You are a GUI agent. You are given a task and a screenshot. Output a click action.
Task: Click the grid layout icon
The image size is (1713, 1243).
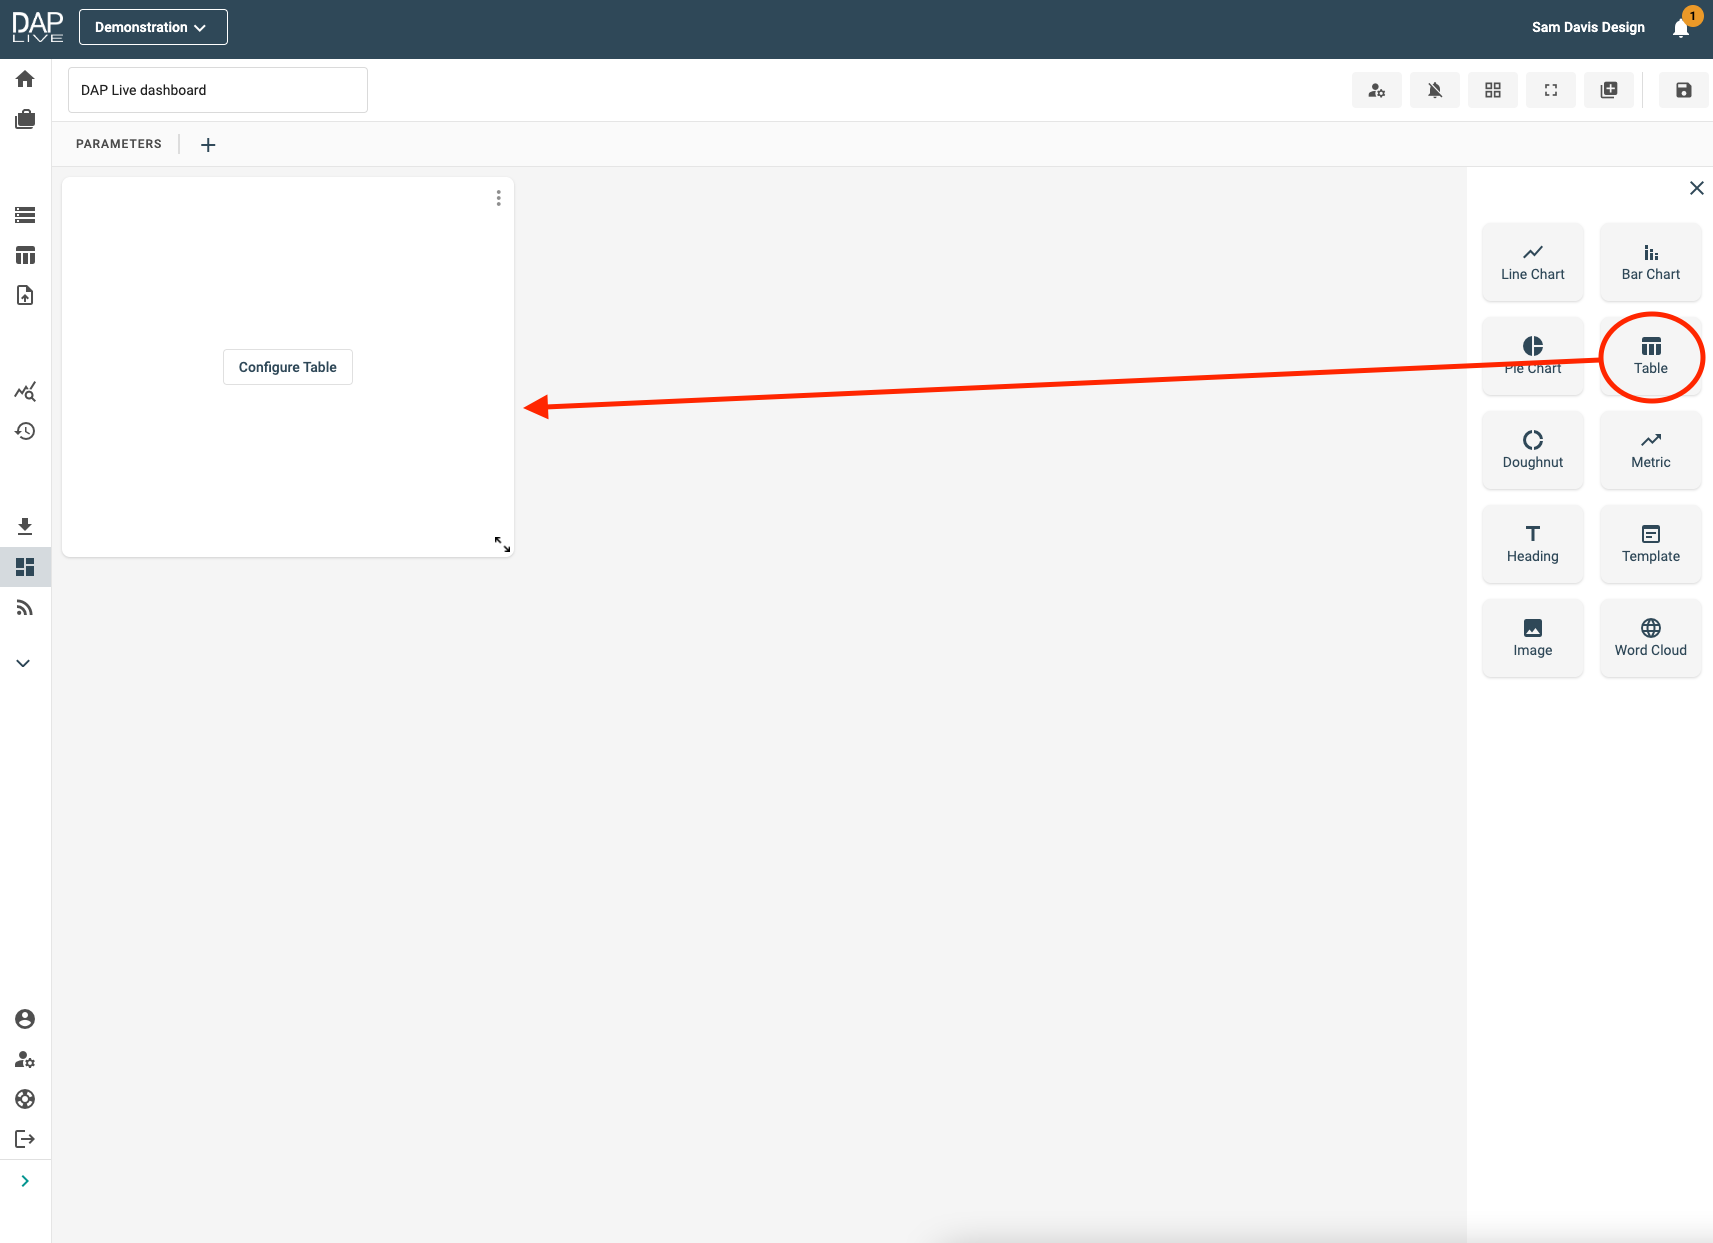pos(1492,90)
